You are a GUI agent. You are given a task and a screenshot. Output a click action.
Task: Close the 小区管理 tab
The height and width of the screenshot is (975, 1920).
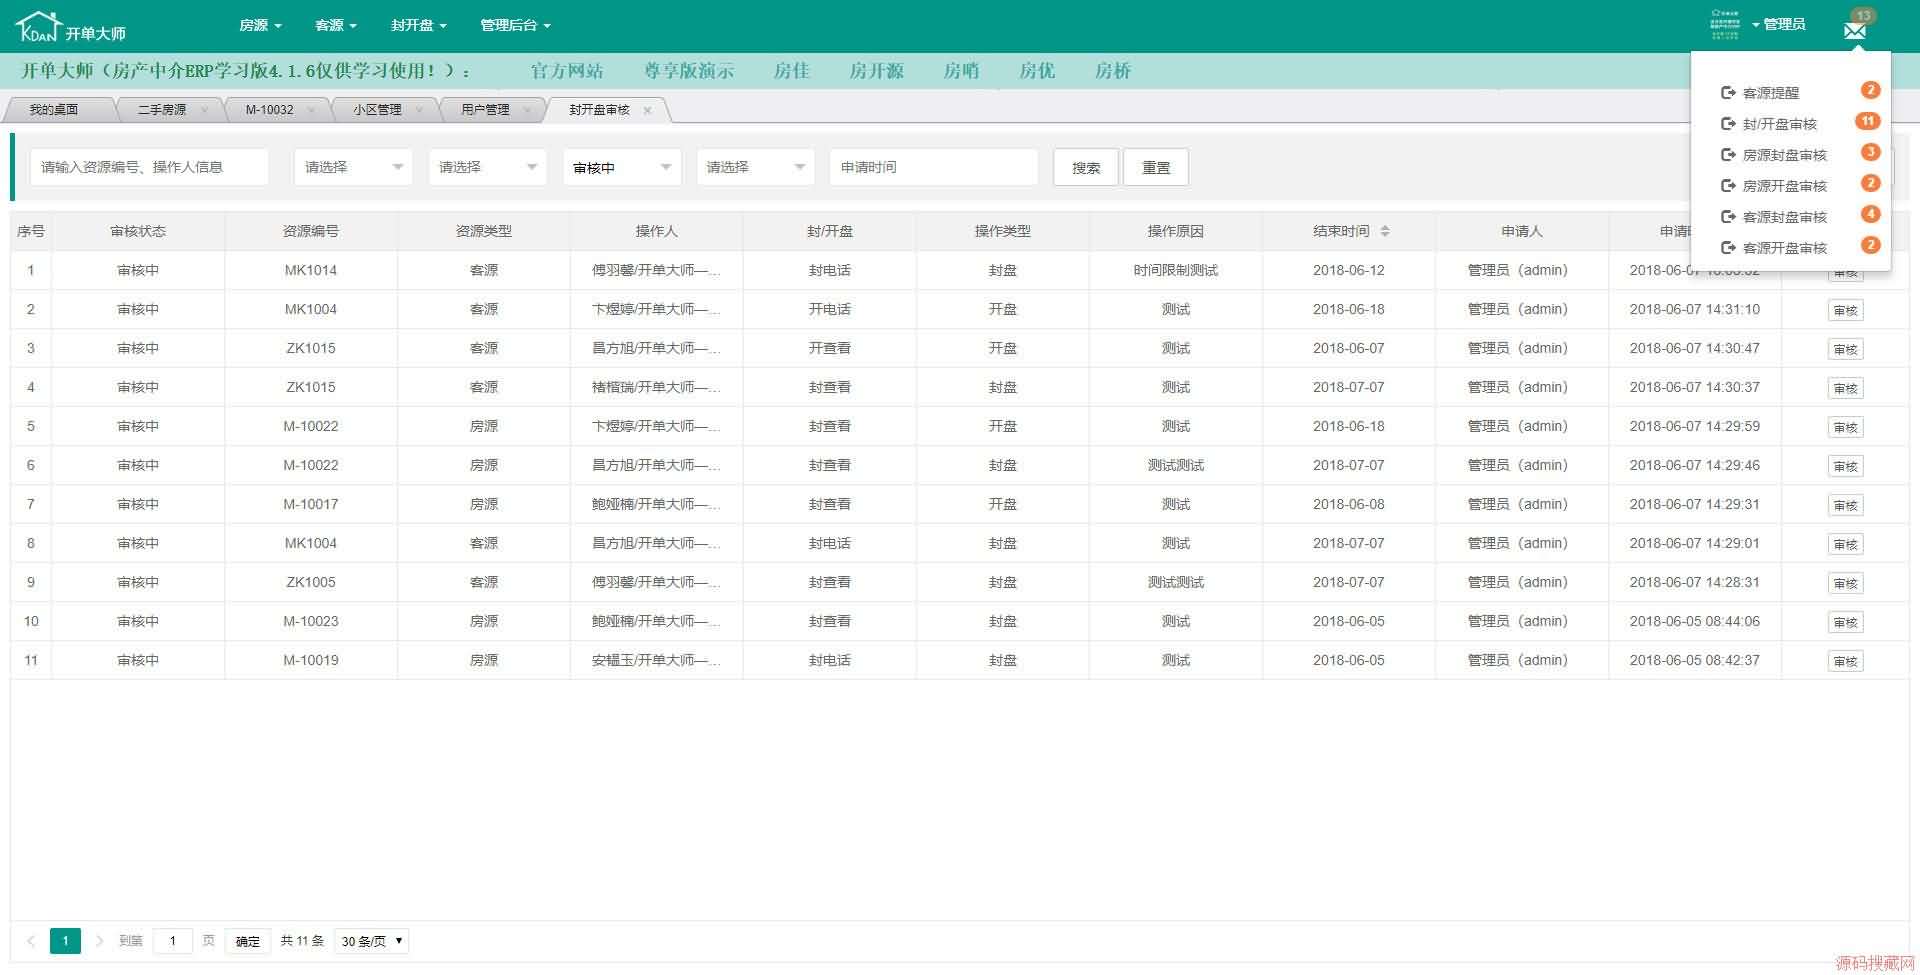tap(419, 110)
